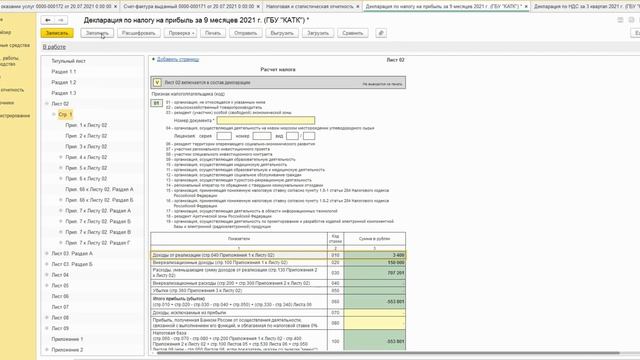Click the 'Печать' button
The image size is (640, 360).
[213, 33]
